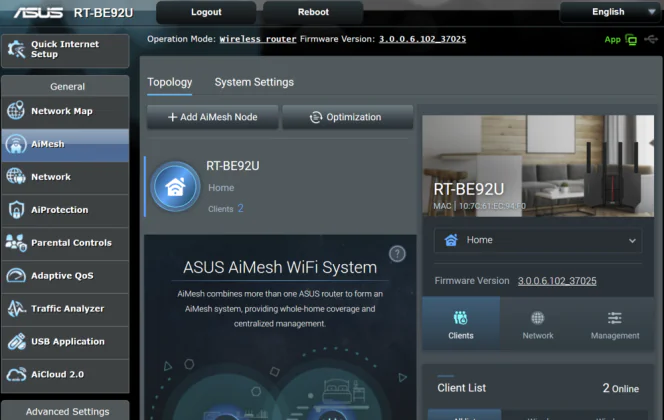Open the Network Map menu label
664x420 pixels.
coord(62,111)
